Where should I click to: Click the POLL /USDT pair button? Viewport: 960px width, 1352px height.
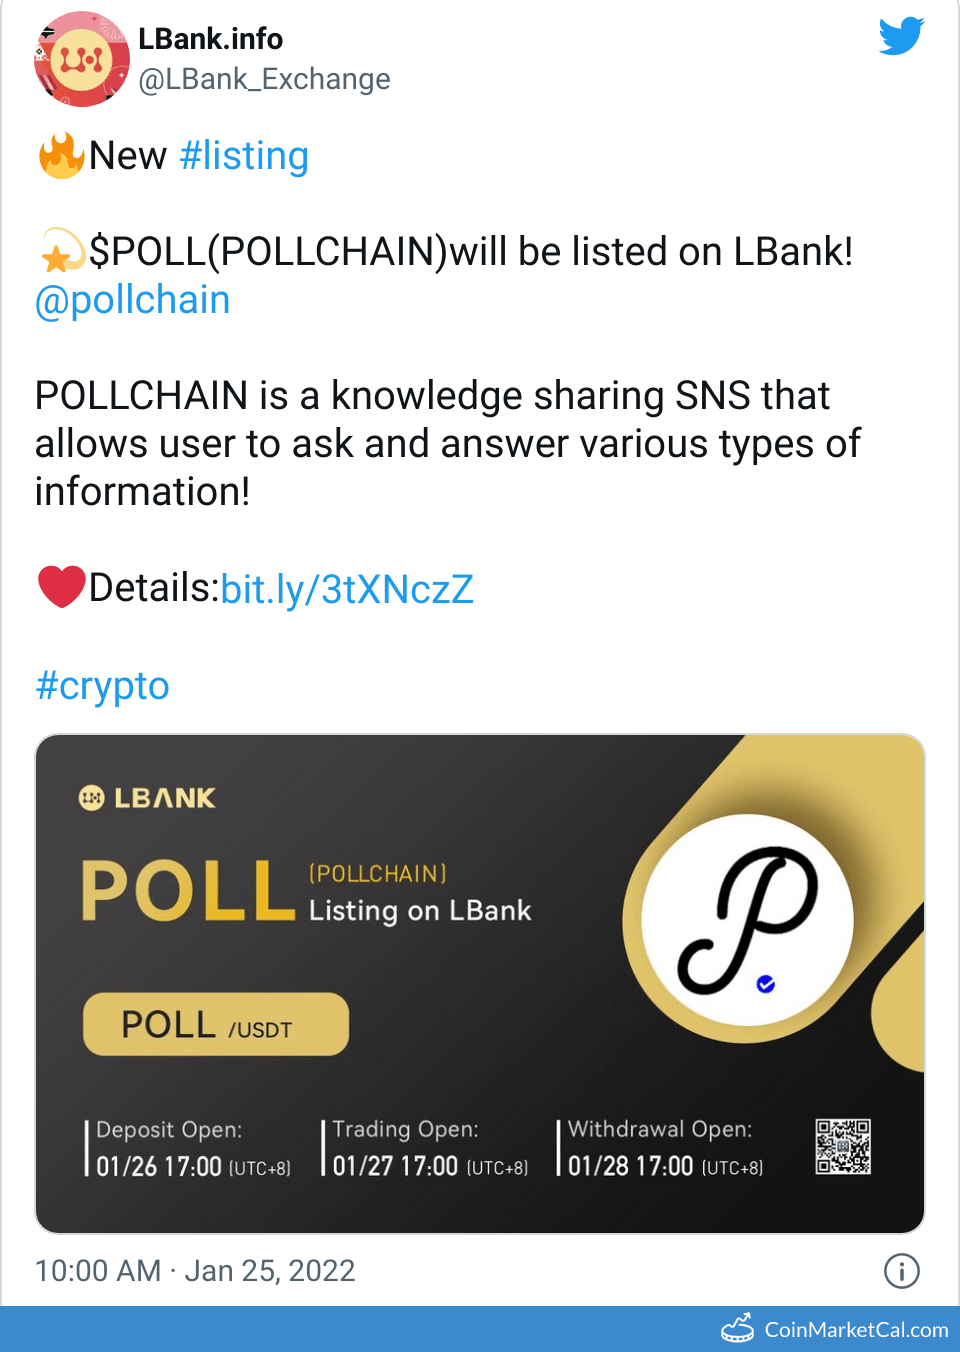(x=216, y=1024)
